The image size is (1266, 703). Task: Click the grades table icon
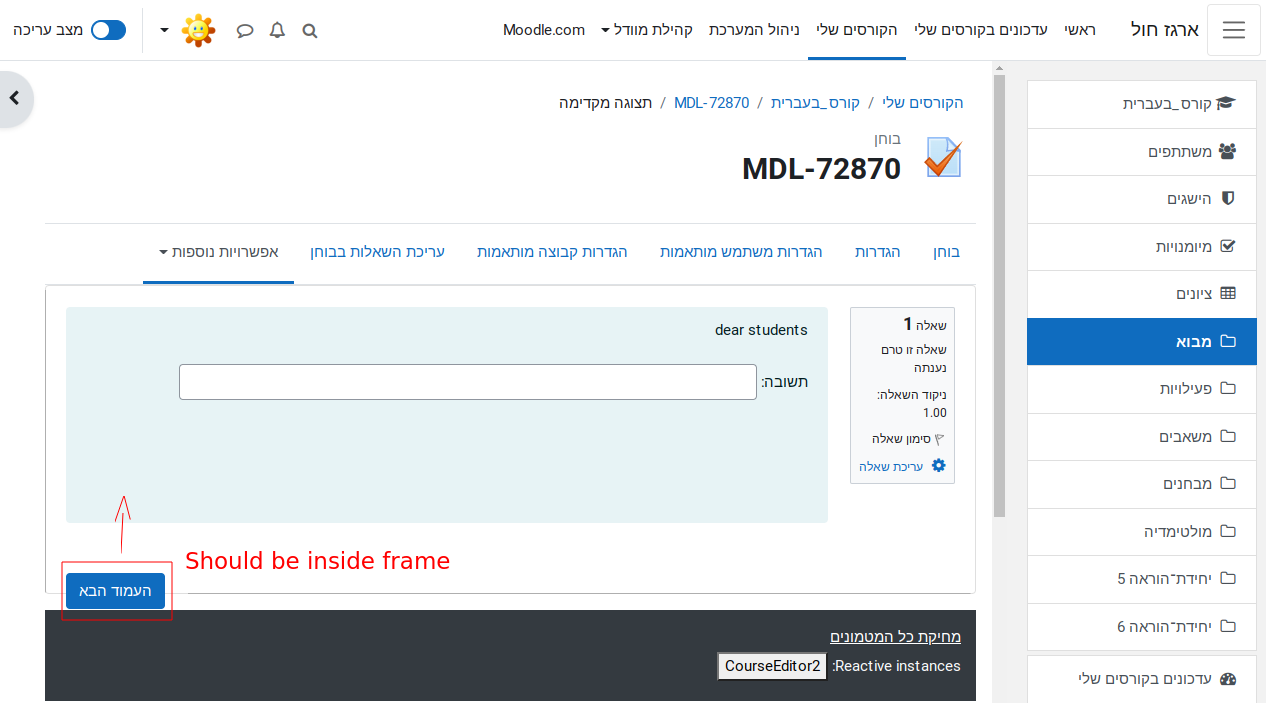point(1229,293)
